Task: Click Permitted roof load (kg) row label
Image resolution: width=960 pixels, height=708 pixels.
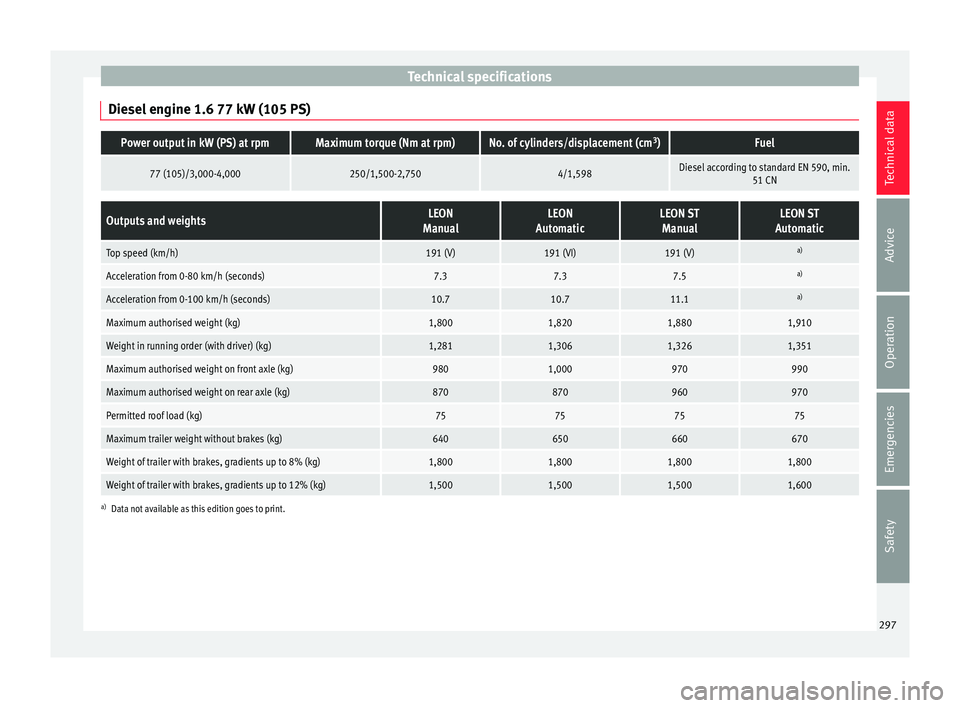Action: click(154, 416)
